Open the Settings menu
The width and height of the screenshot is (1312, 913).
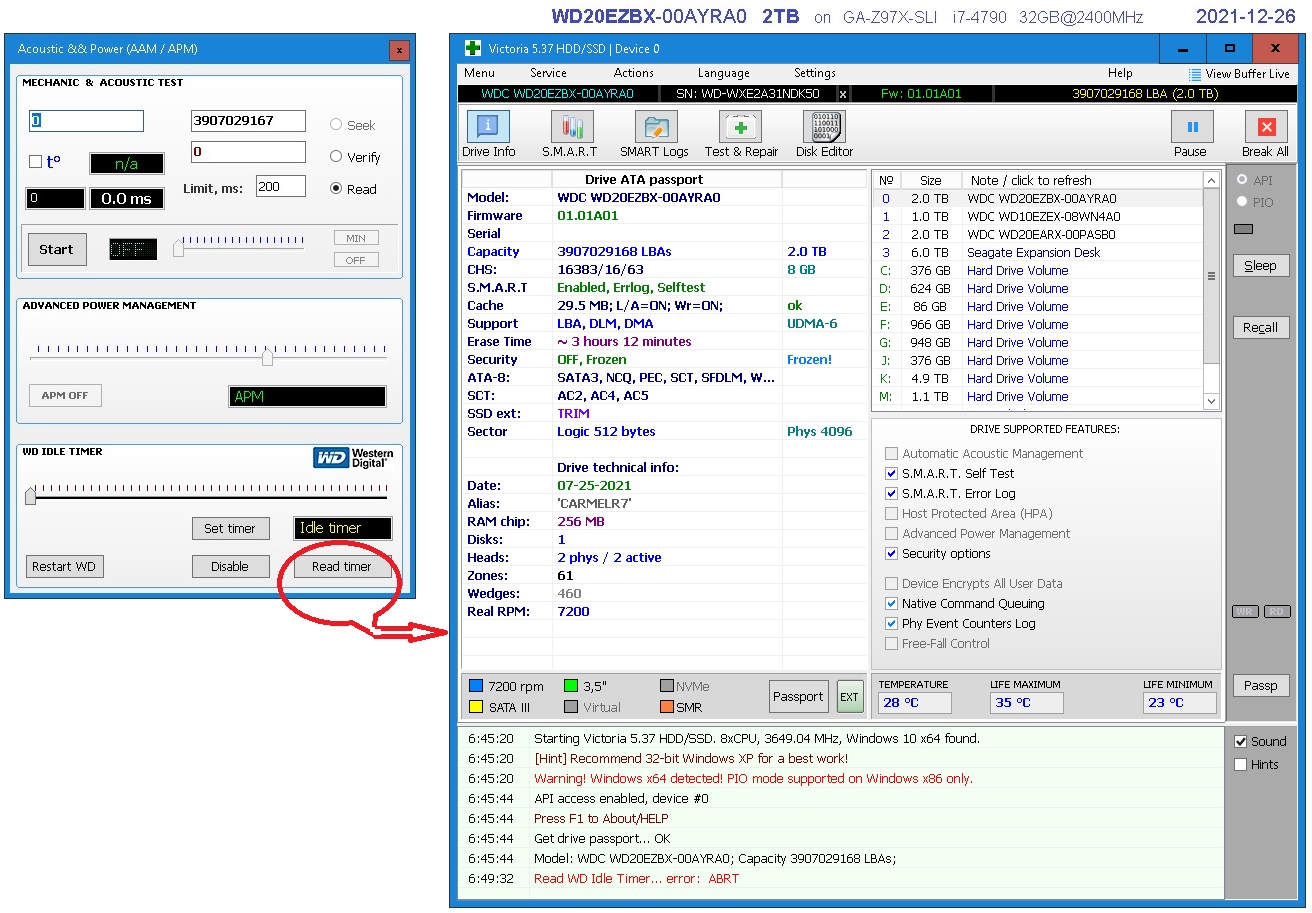(x=815, y=73)
